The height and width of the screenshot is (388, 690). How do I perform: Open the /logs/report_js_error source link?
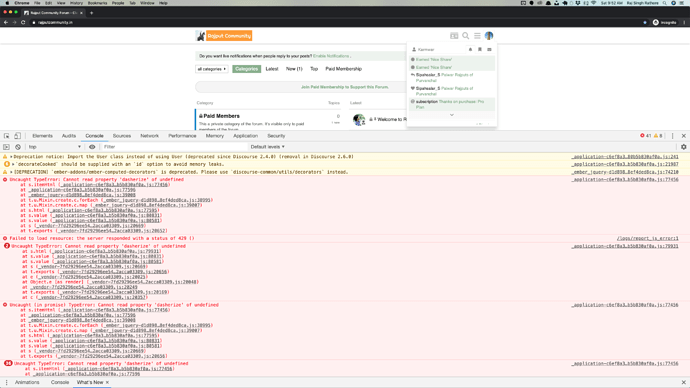[x=647, y=238]
